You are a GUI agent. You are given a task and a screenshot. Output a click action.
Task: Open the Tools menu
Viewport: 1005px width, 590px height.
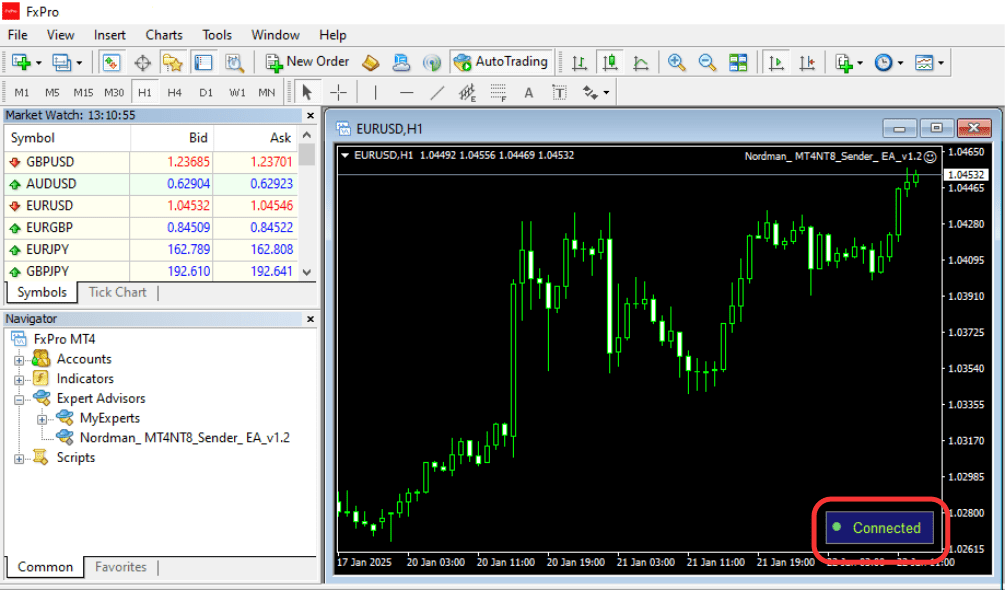point(217,35)
